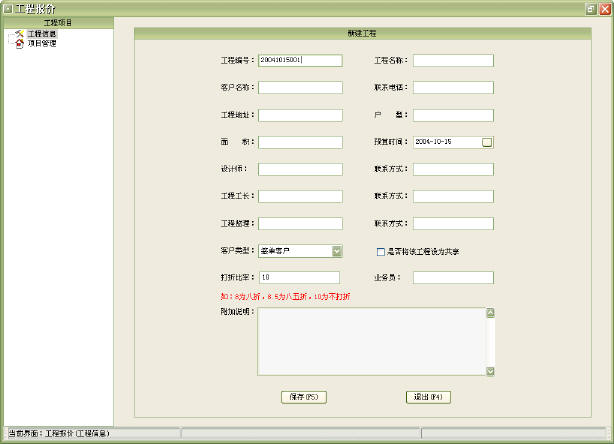Viewport: 614px width, 444px height.
Task: Click the window icon in title bar
Action: coord(8,7)
